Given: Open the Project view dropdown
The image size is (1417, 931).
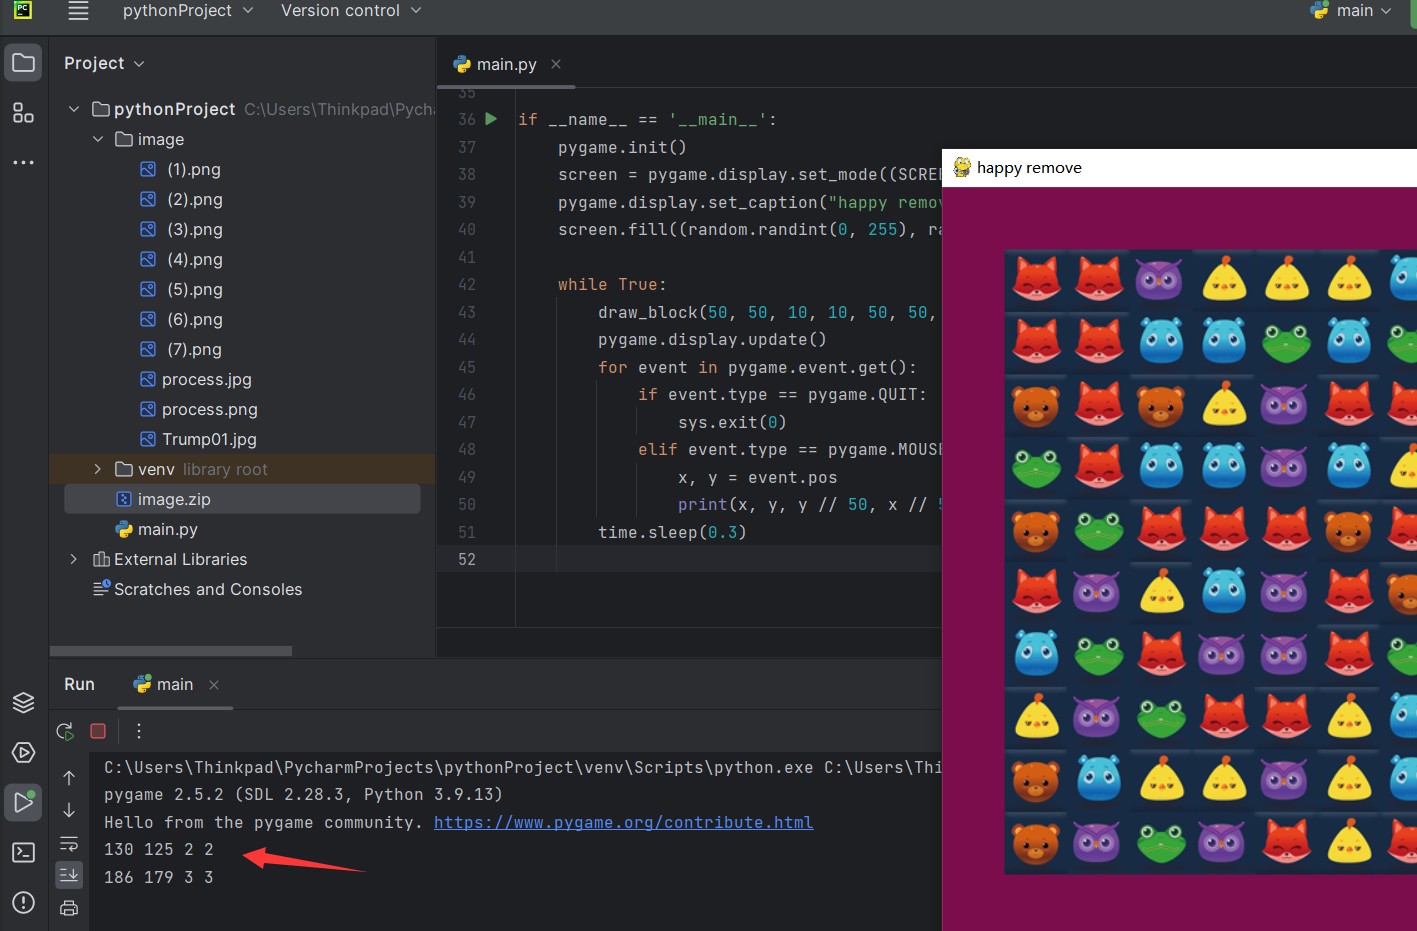Looking at the screenshot, I should [x=104, y=63].
